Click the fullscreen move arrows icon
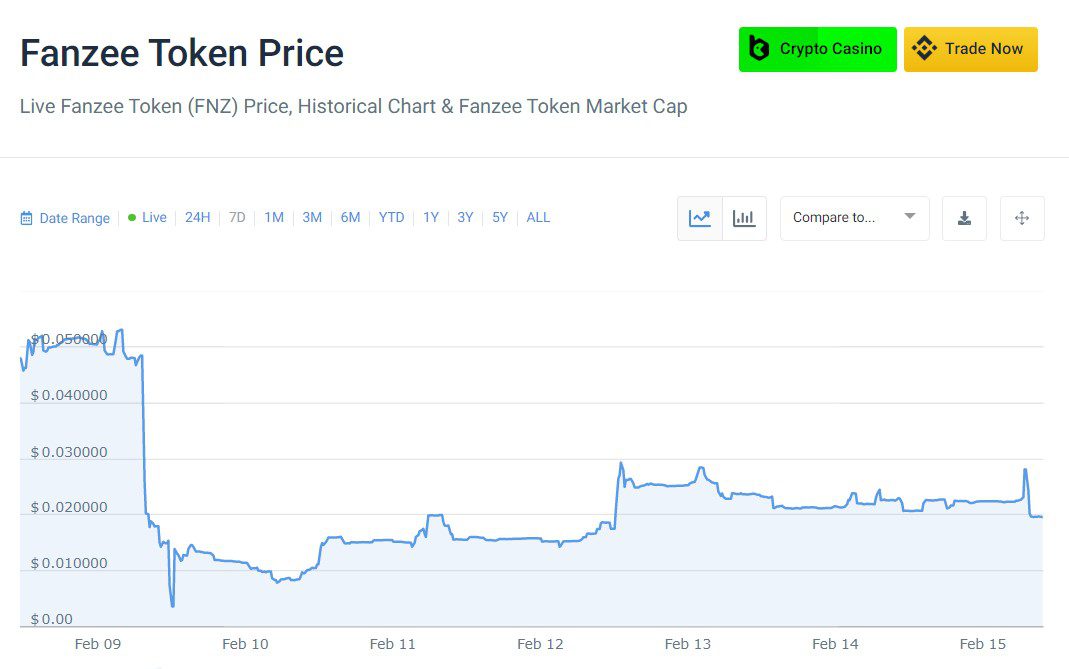This screenshot has height=669, width=1069. coord(1022,218)
